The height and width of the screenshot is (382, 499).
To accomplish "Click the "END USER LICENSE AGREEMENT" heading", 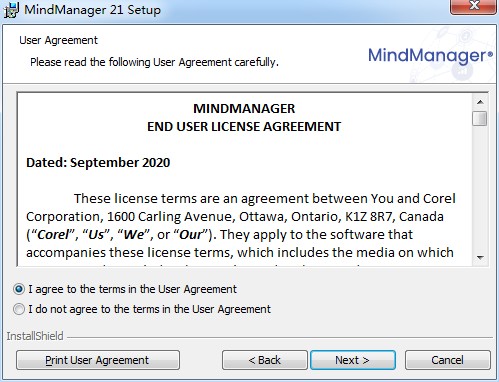I will 244,127.
